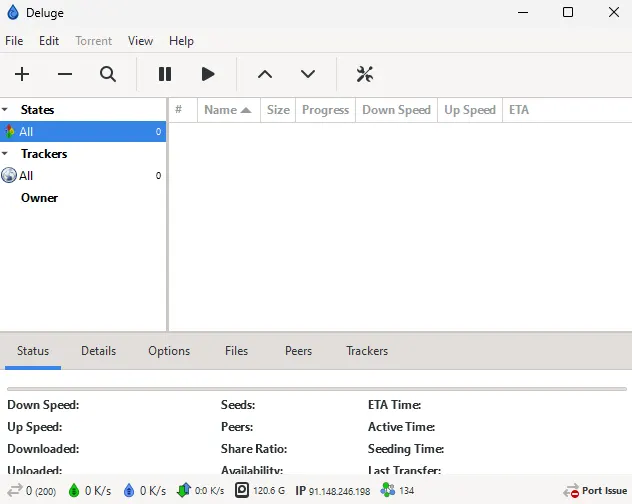The width and height of the screenshot is (632, 504).
Task: Collapse the States section in sidebar
Action: pyautogui.click(x=6, y=110)
